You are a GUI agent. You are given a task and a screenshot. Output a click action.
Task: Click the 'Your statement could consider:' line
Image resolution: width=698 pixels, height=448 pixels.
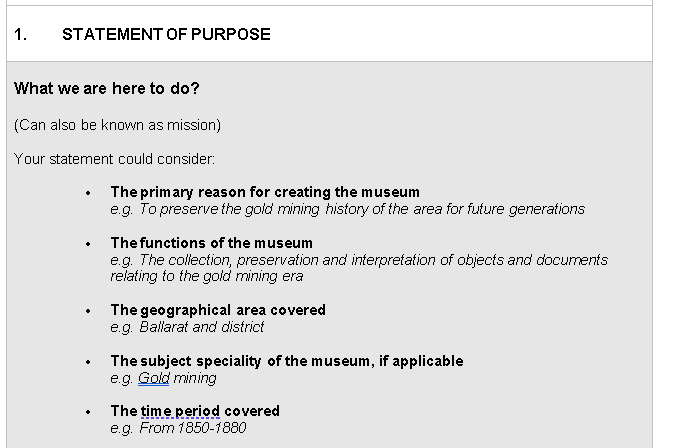pos(115,159)
